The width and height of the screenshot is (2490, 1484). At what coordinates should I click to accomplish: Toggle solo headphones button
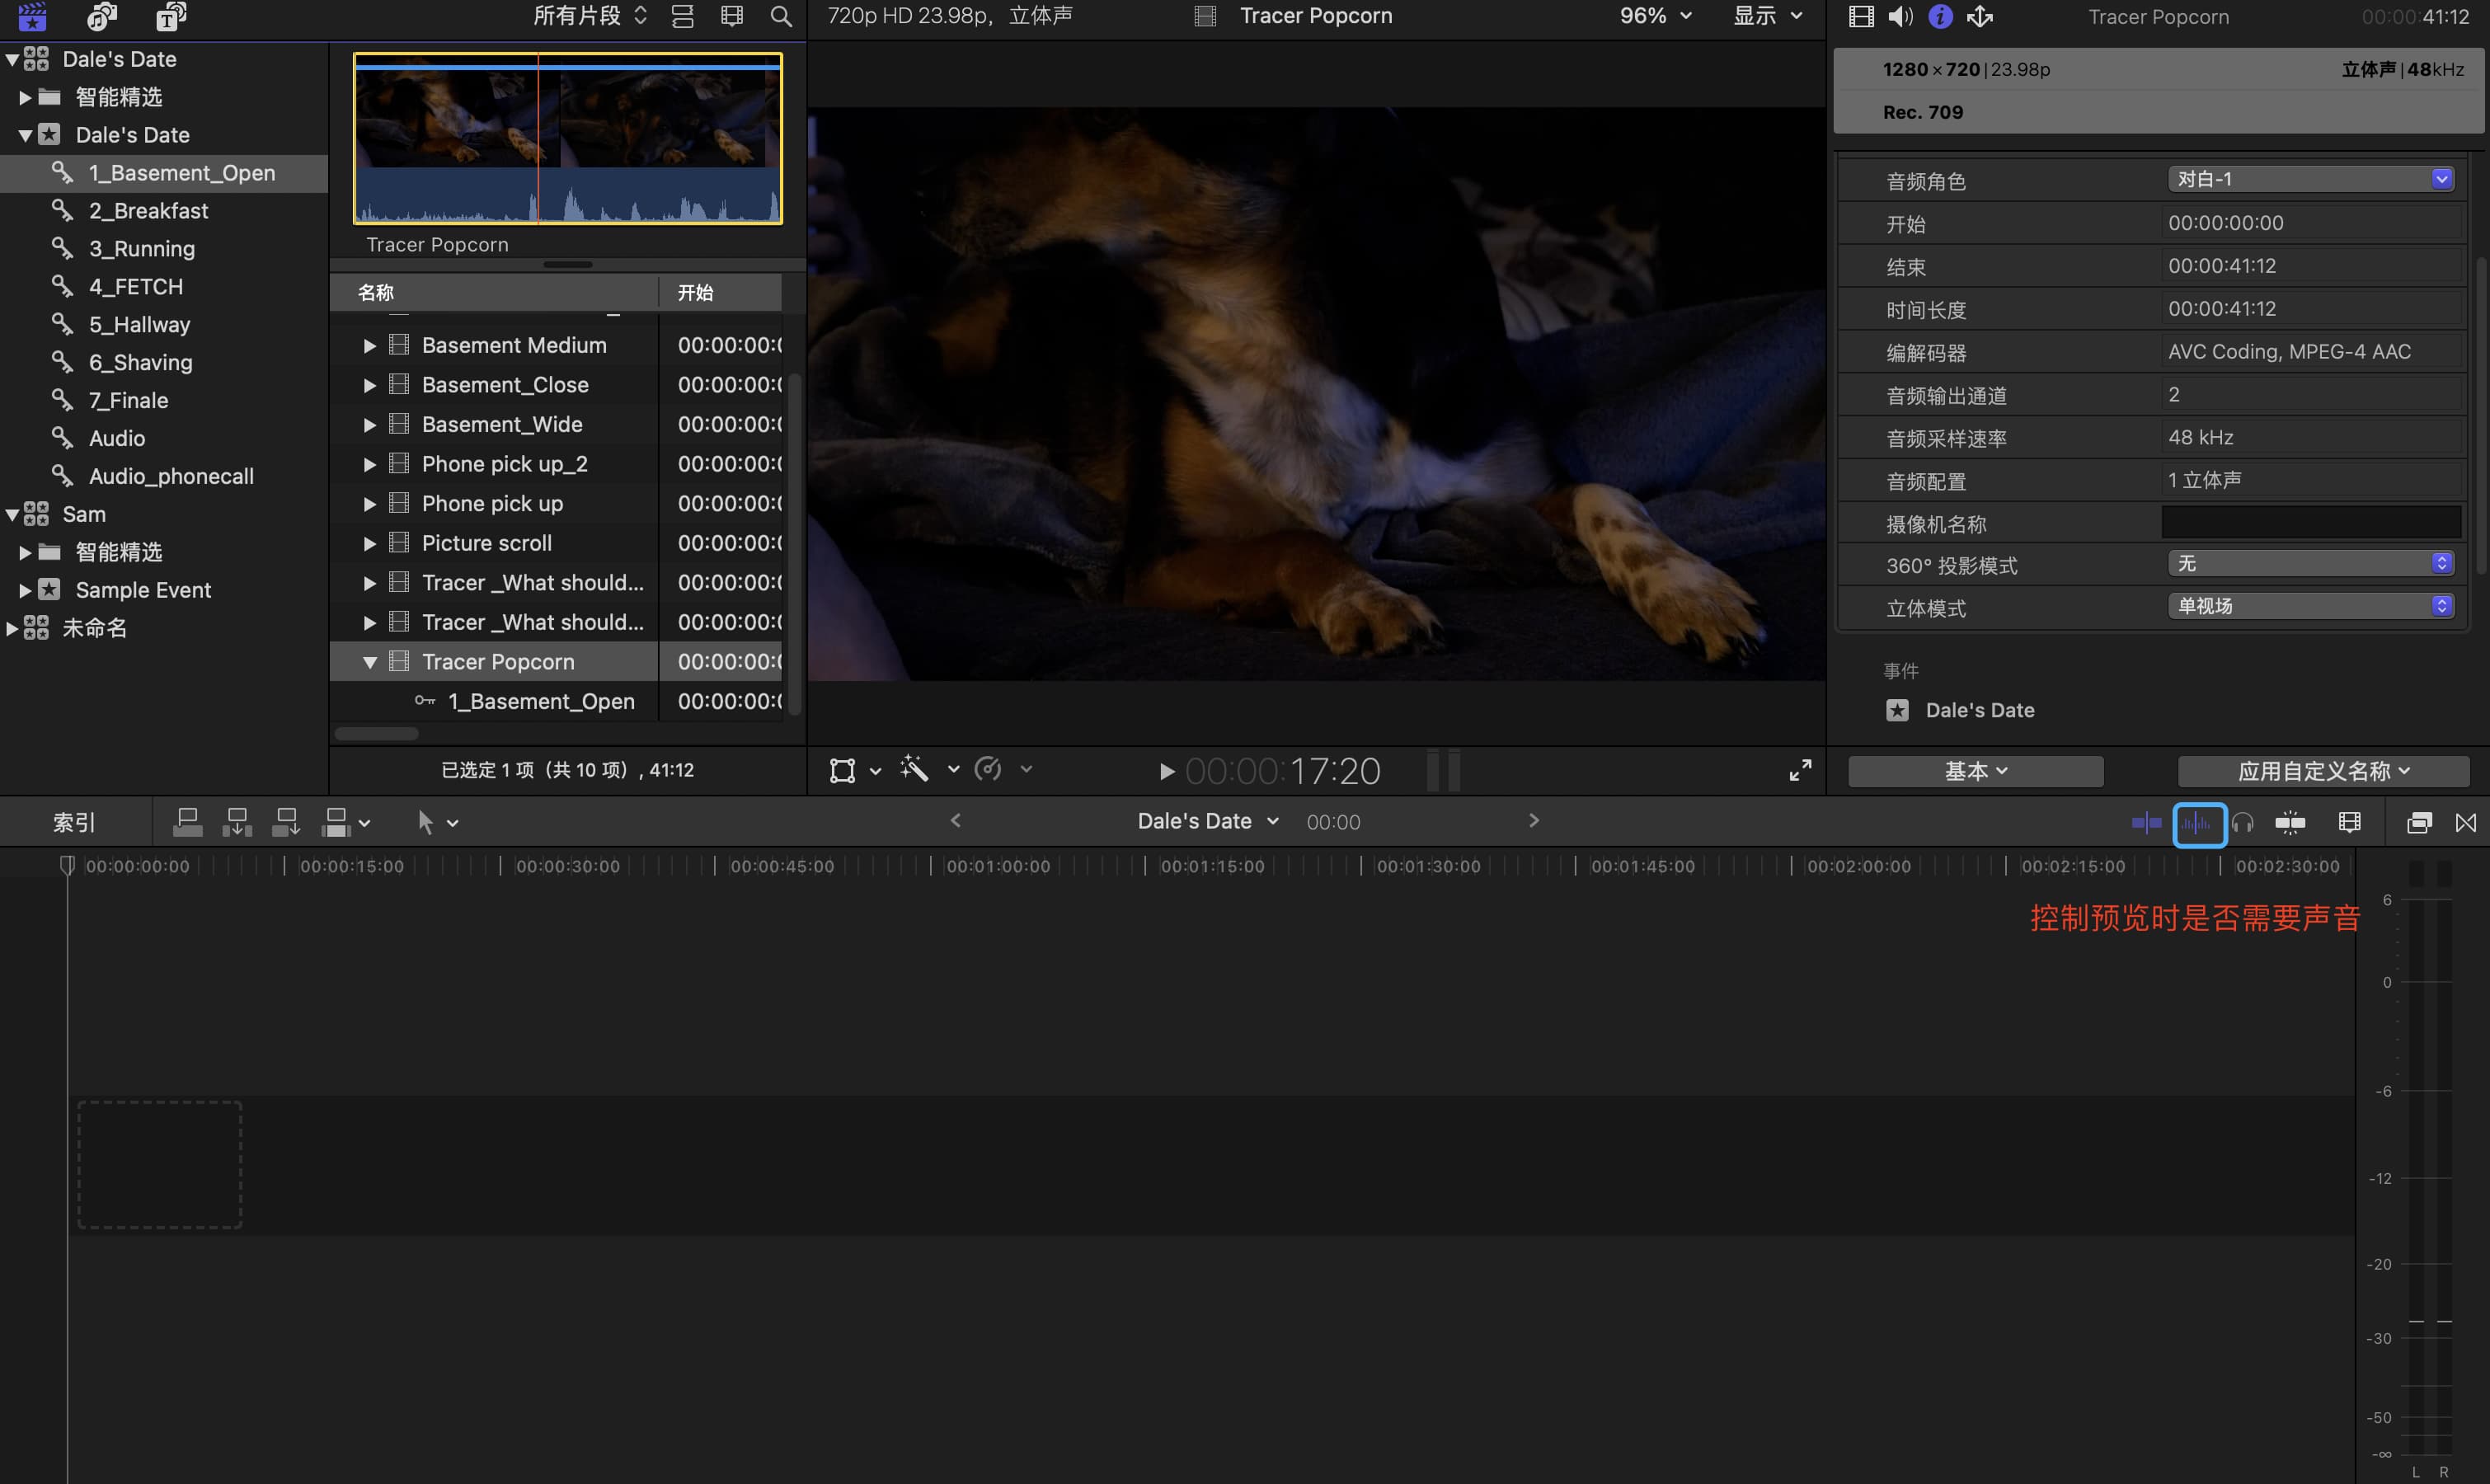[x=2243, y=823]
